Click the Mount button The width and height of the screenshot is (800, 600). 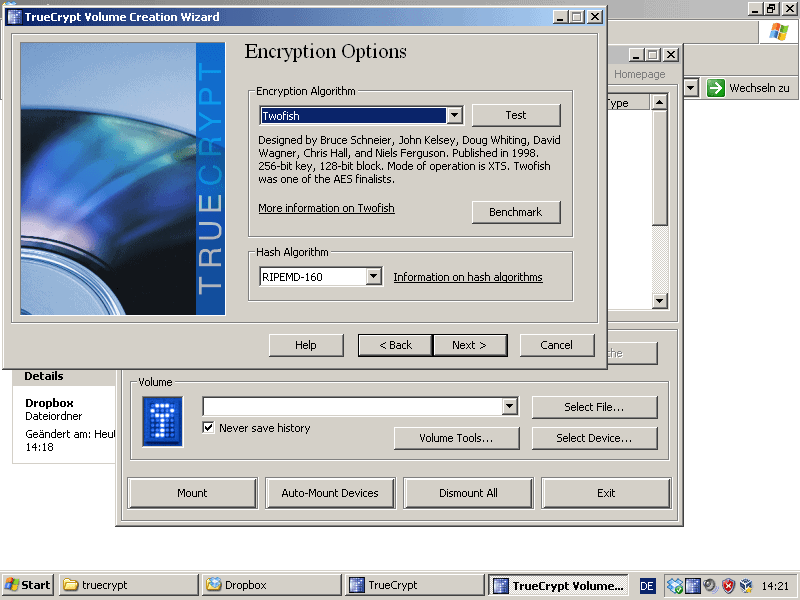(192, 493)
